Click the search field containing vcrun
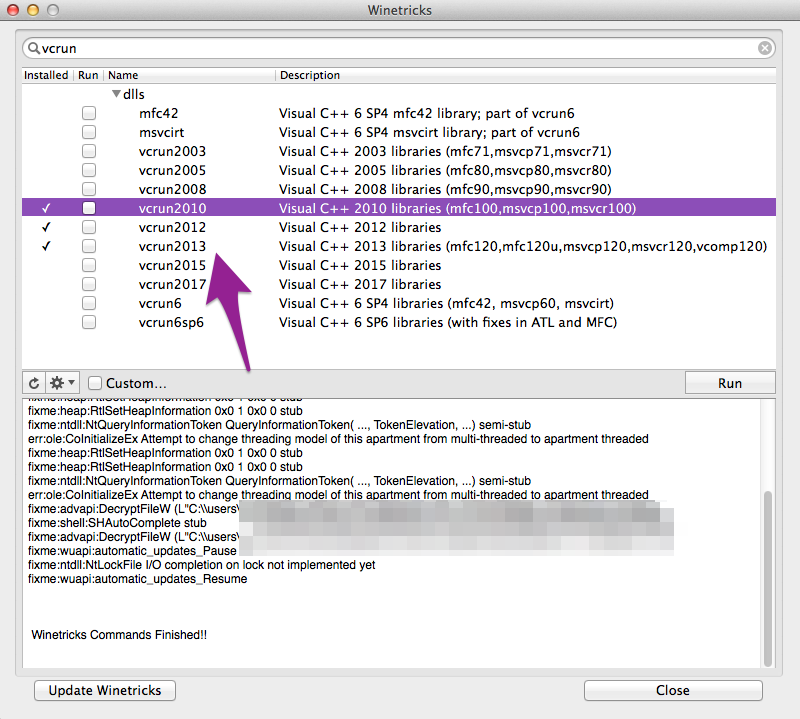 click(x=399, y=48)
